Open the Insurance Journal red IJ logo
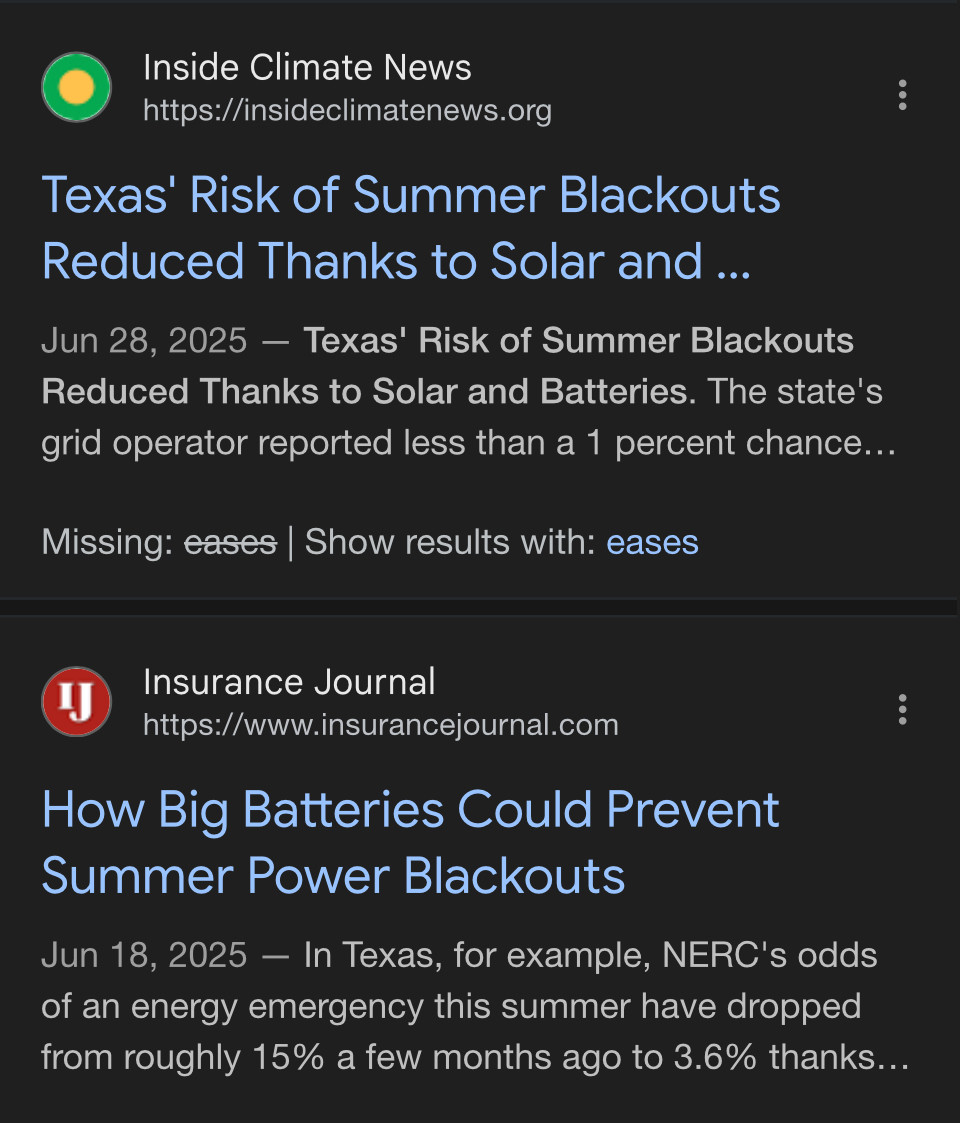The width and height of the screenshot is (960, 1123). 77,702
